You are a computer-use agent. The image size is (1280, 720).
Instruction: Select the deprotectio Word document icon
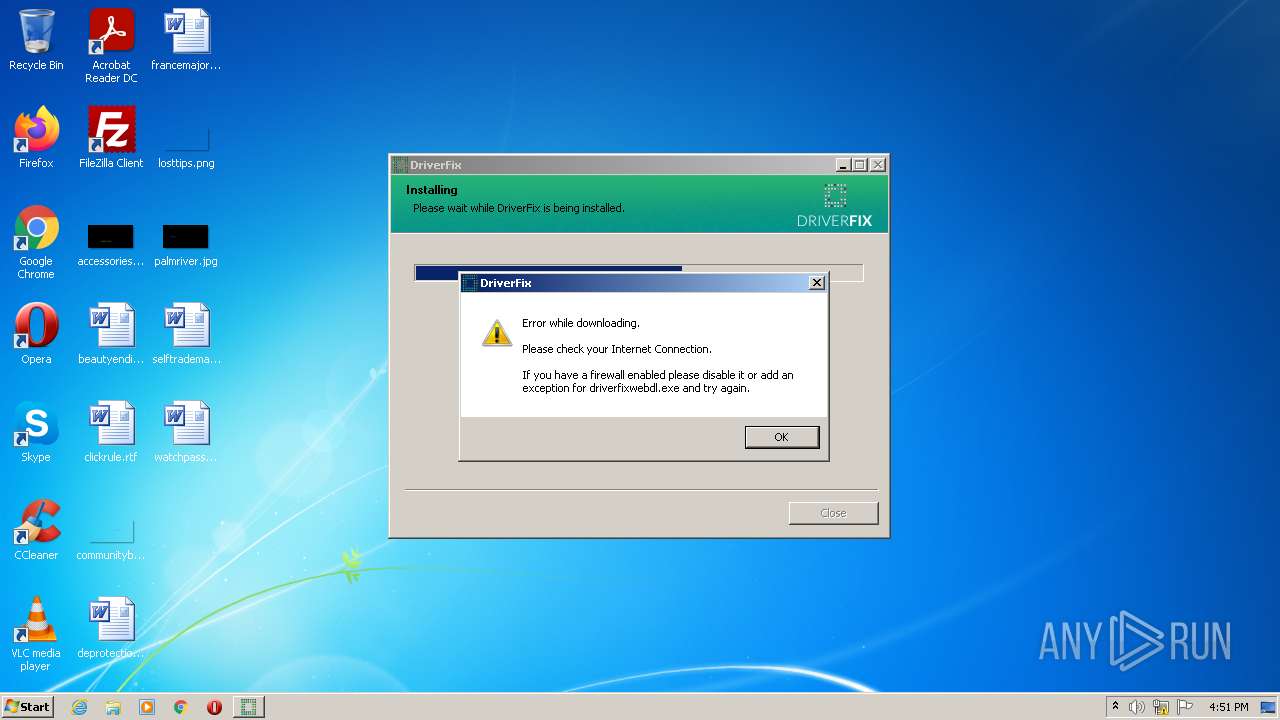tap(111, 628)
